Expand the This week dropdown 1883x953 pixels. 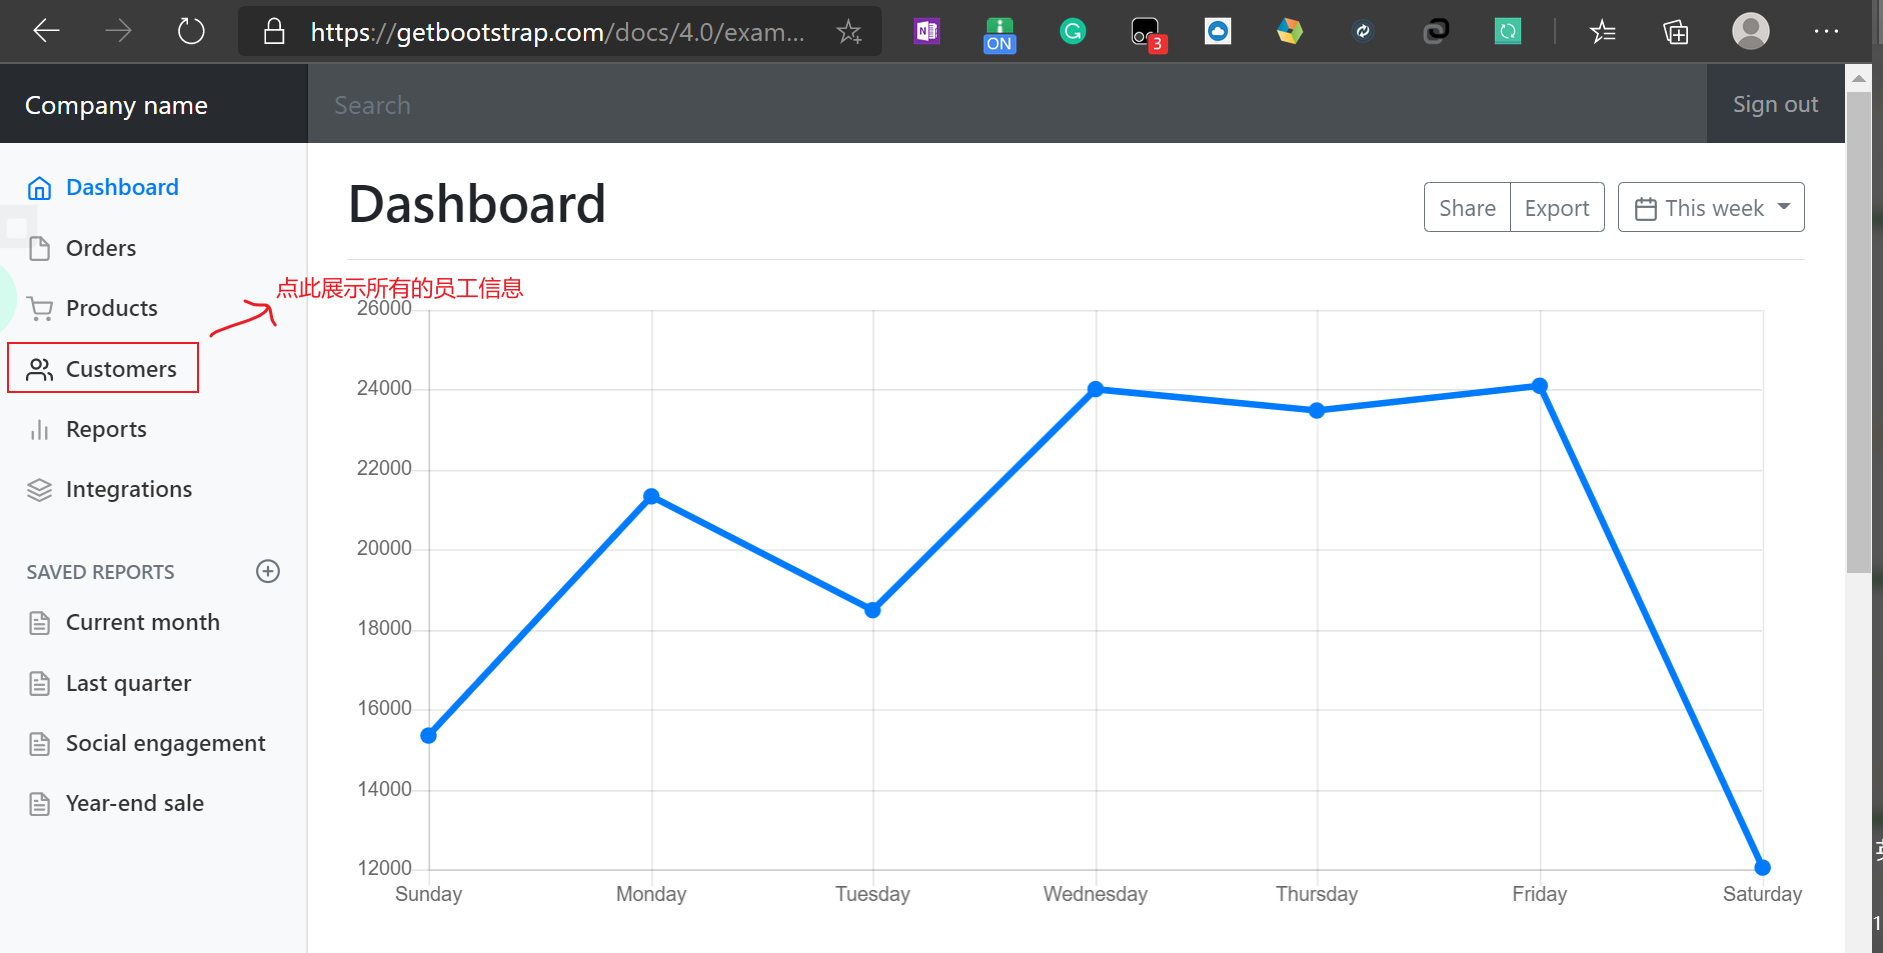1711,207
